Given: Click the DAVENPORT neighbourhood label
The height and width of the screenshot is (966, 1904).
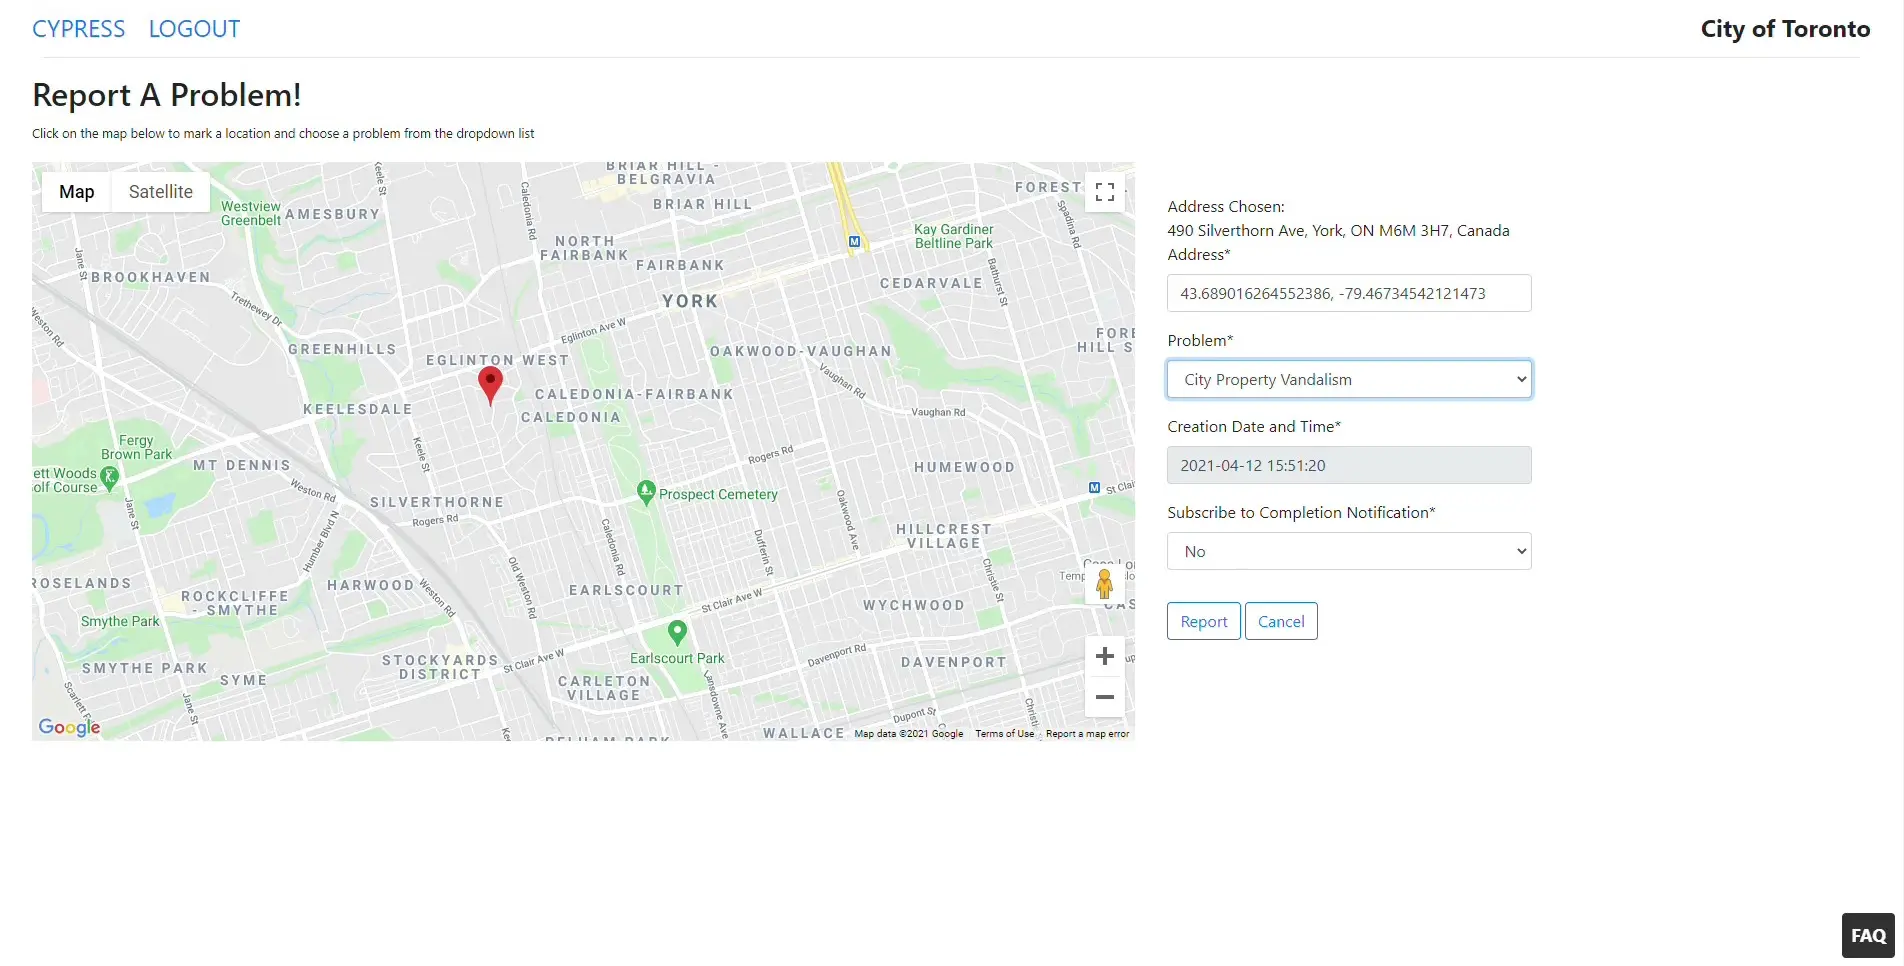Looking at the screenshot, I should coord(954,662).
